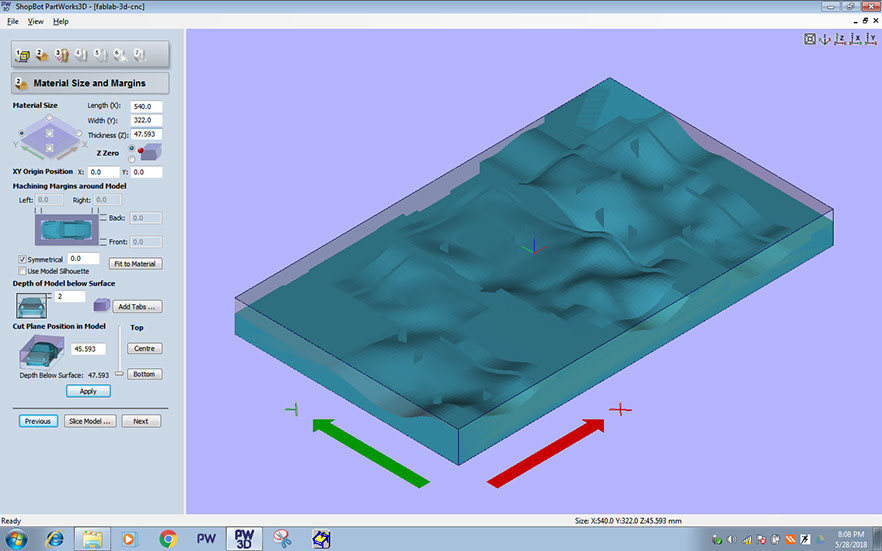Open media player taskbar icon
Screen dimensions: 882x551
129,539
